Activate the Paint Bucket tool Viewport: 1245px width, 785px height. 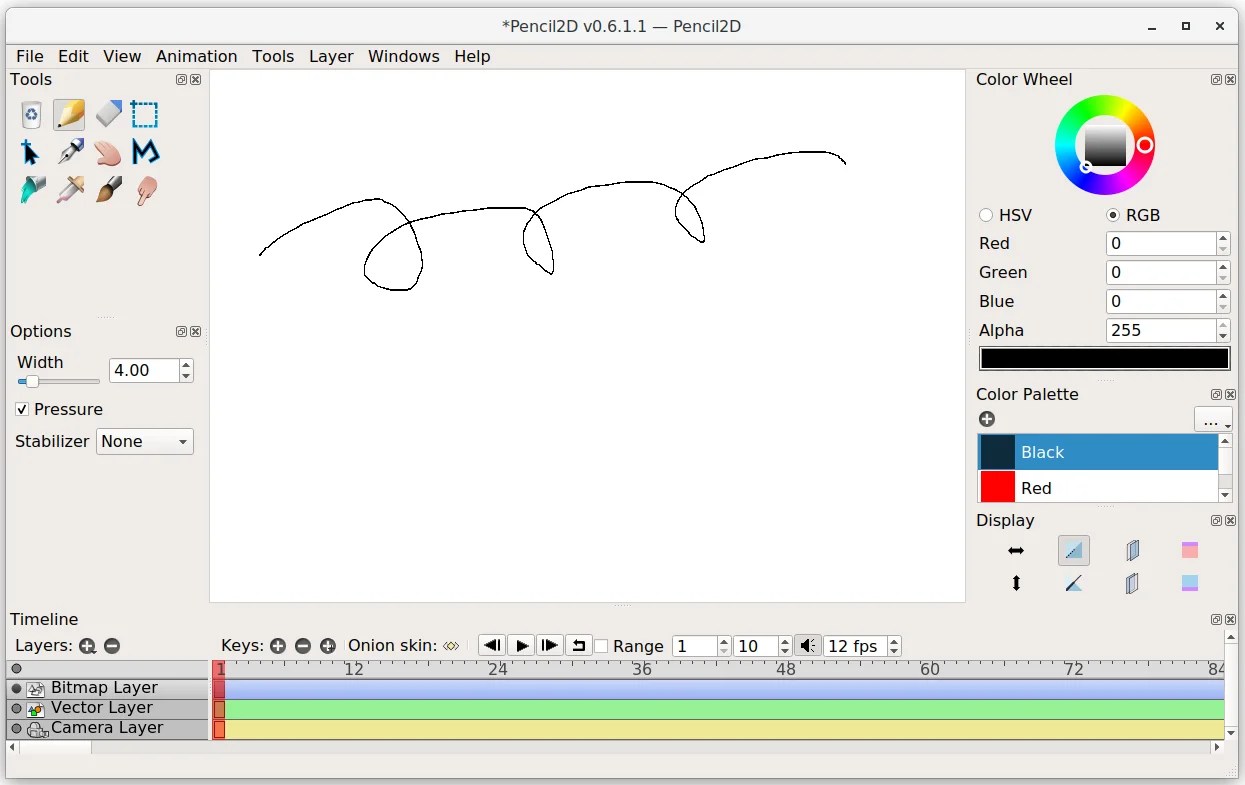[30, 190]
